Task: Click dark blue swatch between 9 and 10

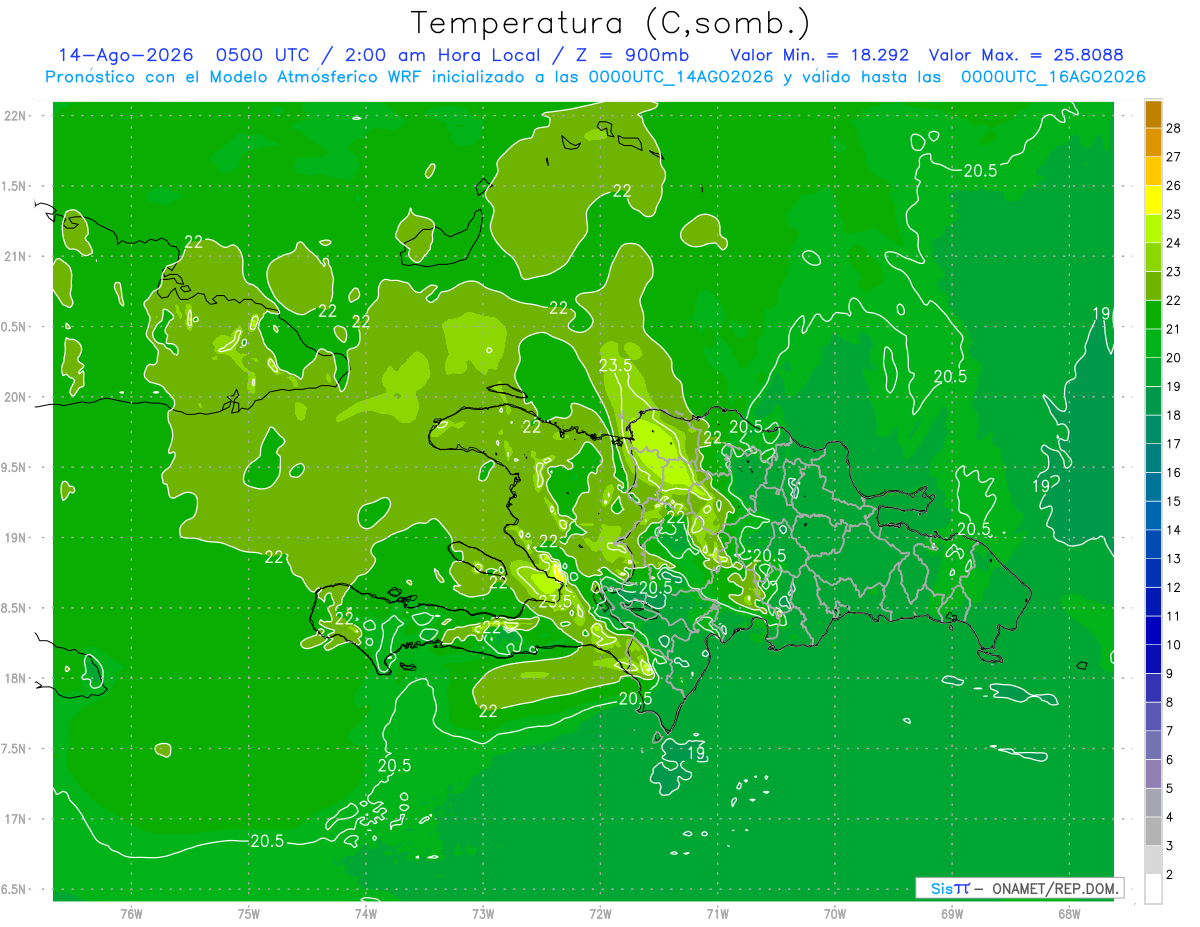Action: click(1153, 659)
